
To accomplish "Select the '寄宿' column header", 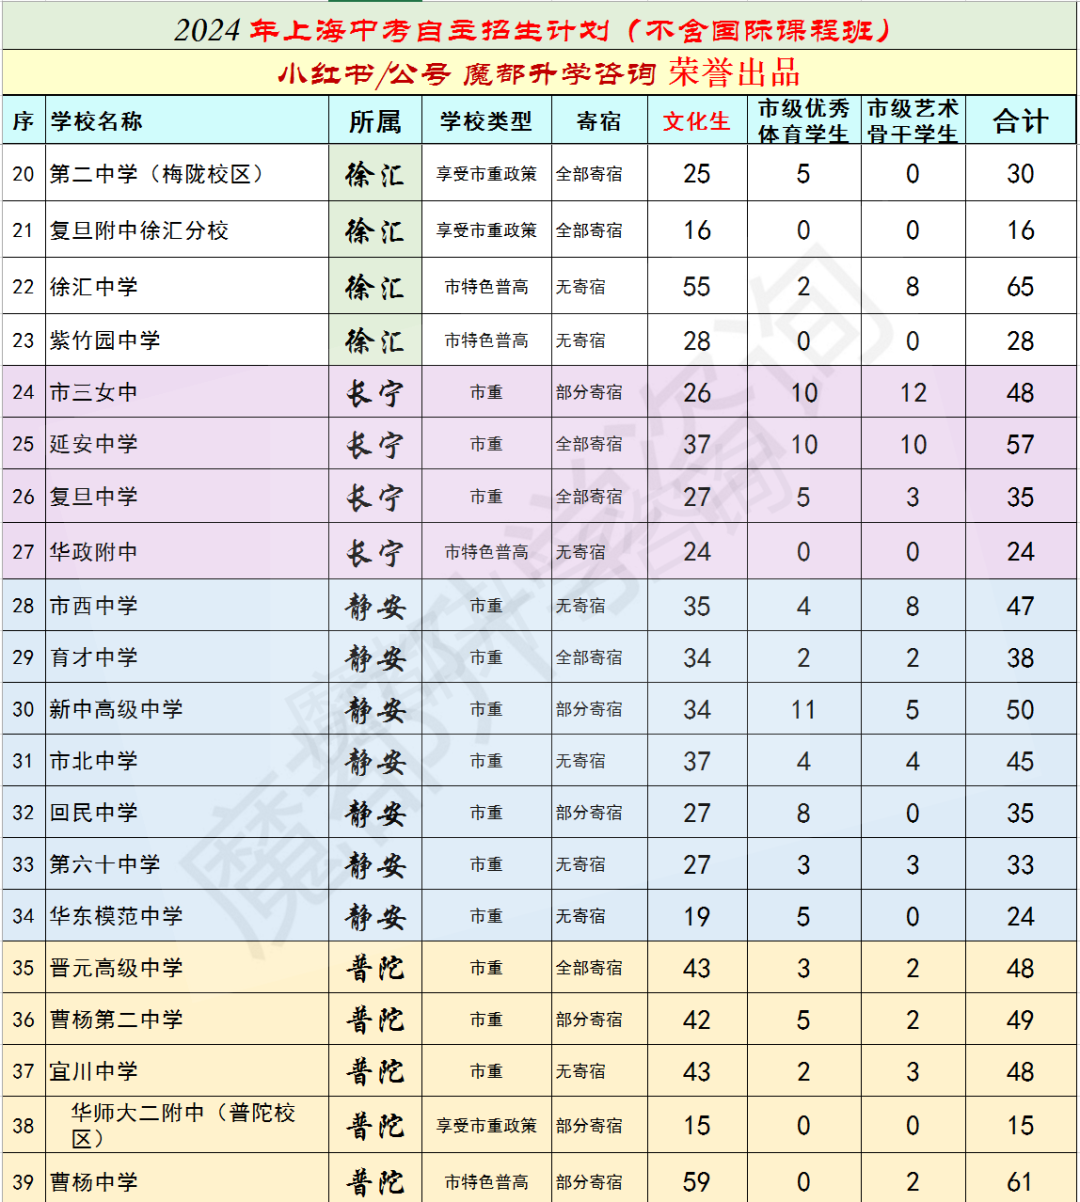I will [599, 122].
